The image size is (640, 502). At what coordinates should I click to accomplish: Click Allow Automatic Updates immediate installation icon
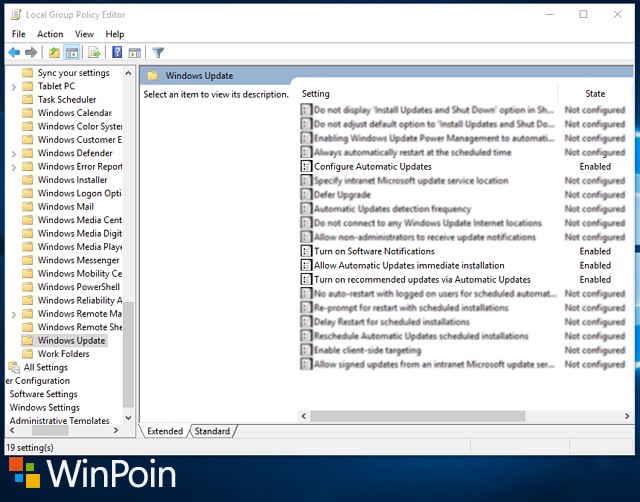306,265
